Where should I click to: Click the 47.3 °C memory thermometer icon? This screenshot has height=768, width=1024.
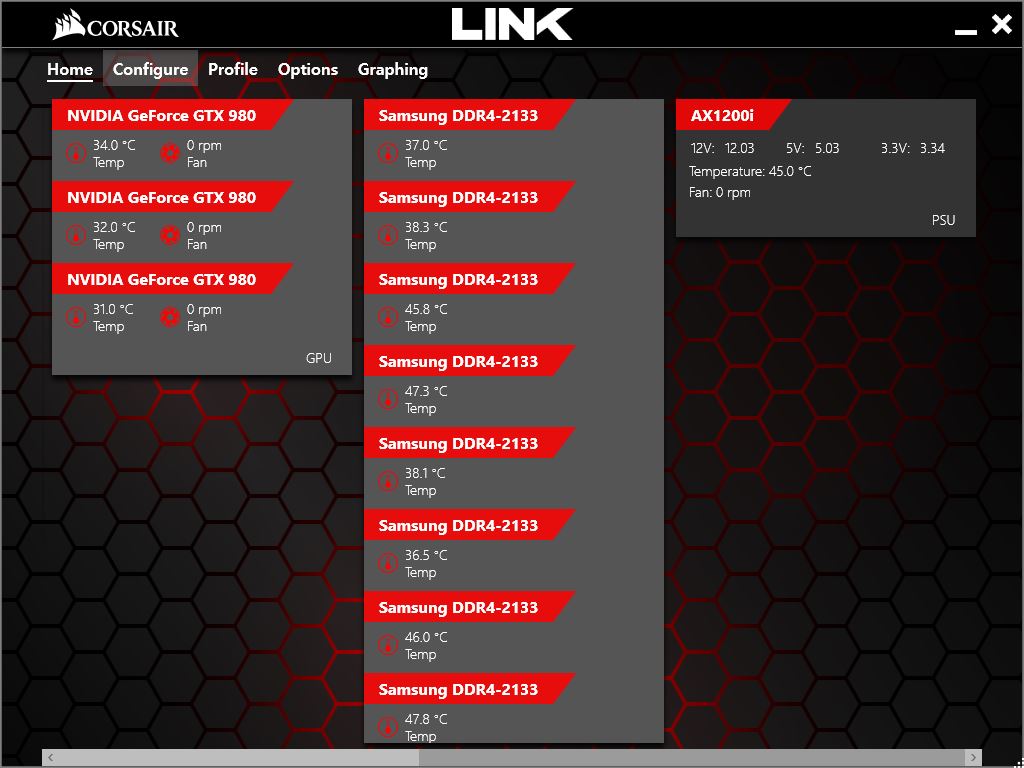(x=387, y=399)
